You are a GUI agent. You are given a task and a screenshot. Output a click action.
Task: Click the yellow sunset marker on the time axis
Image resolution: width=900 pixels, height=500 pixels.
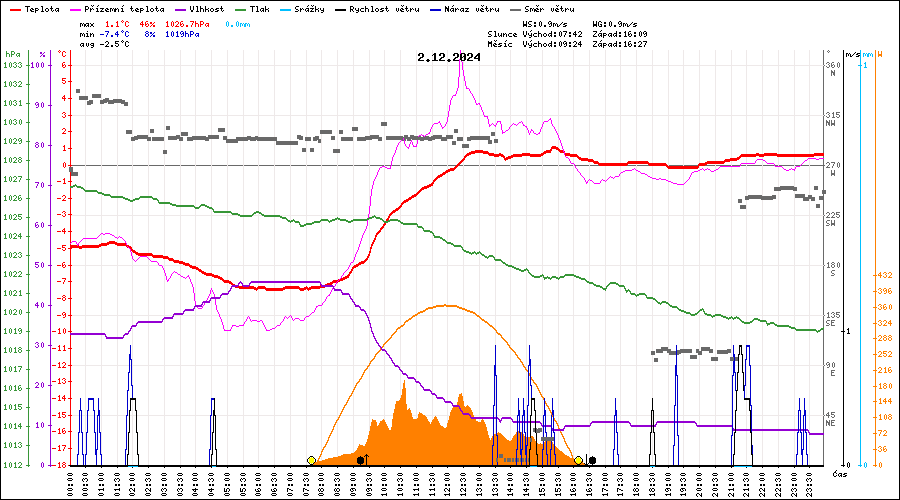tap(578, 460)
